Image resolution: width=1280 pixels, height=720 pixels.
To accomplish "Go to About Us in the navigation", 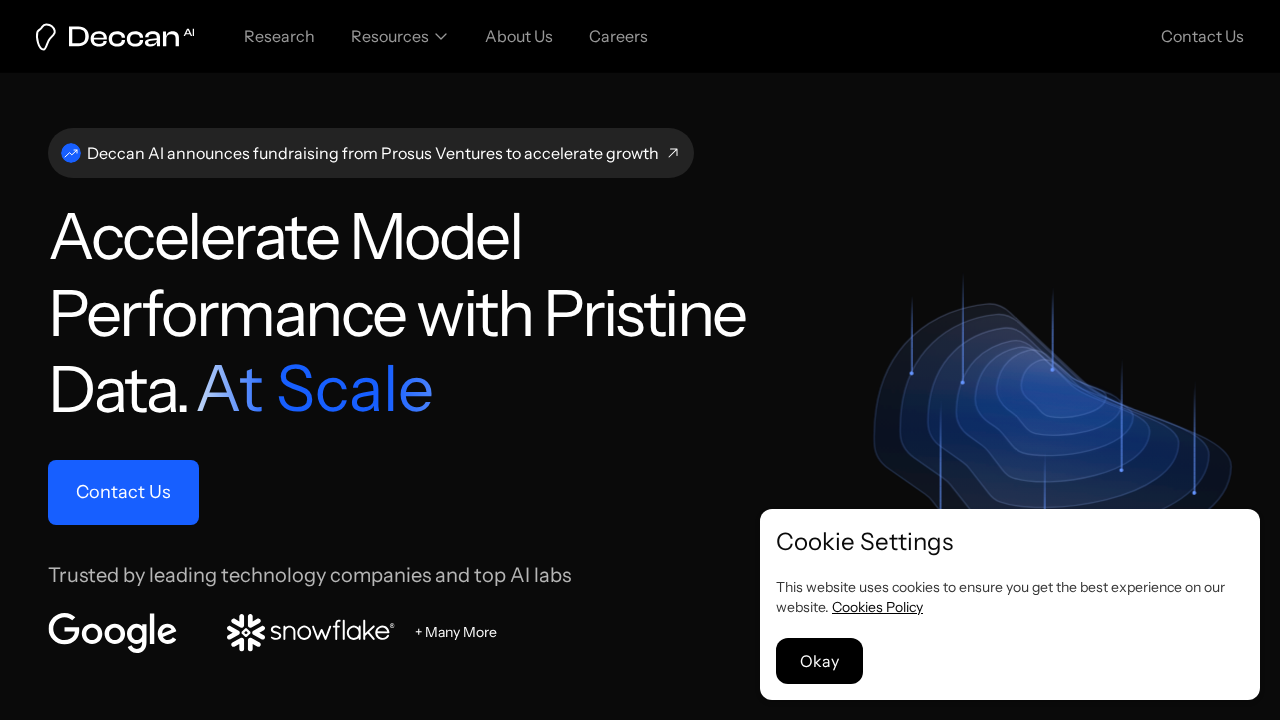I will tap(519, 37).
